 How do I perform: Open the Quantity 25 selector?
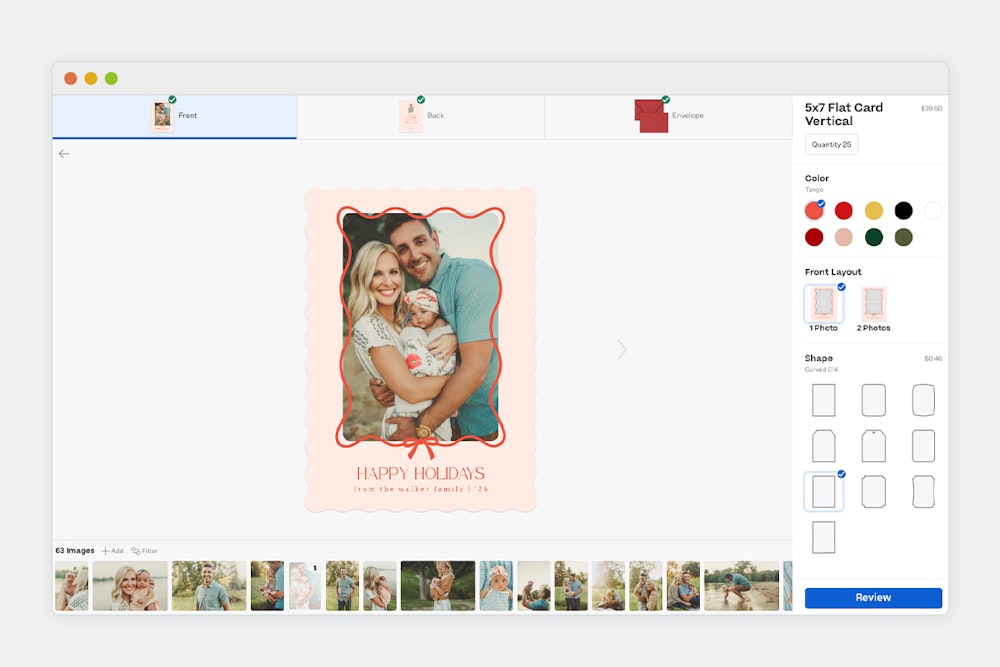[x=831, y=145]
